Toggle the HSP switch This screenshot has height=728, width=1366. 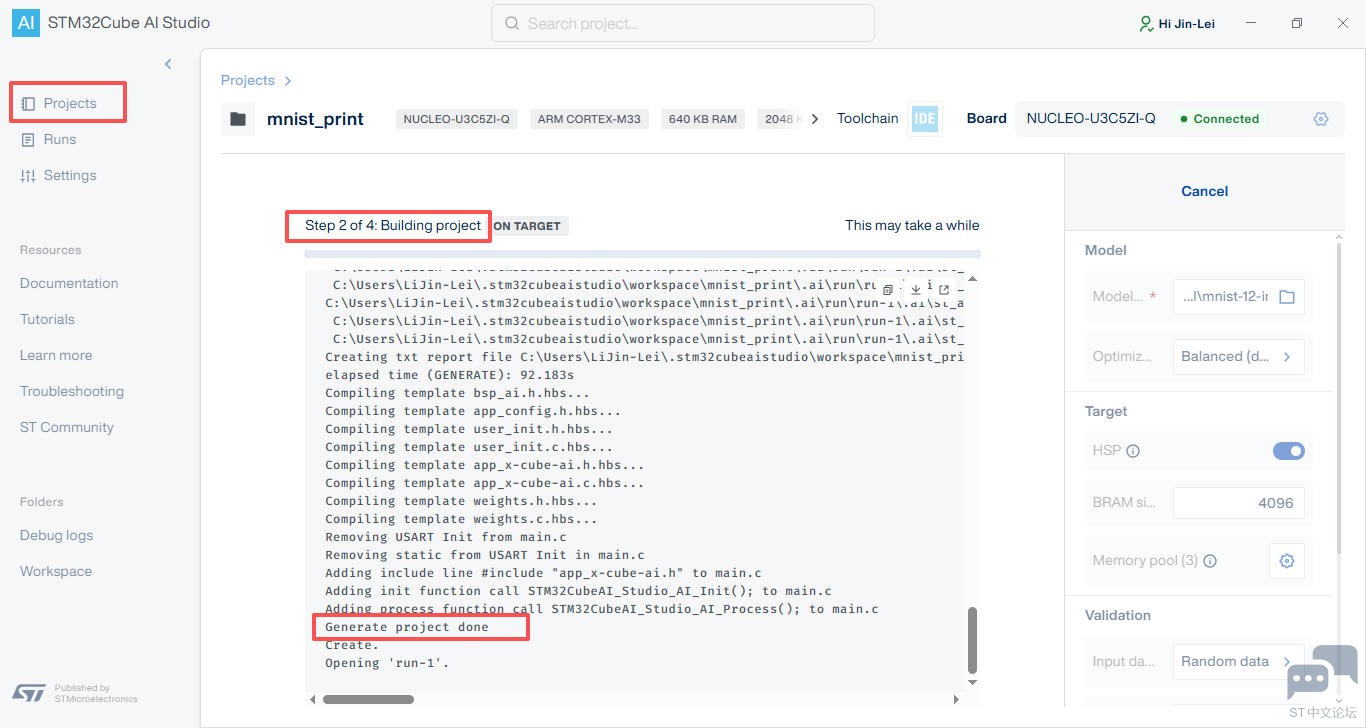[1289, 451]
